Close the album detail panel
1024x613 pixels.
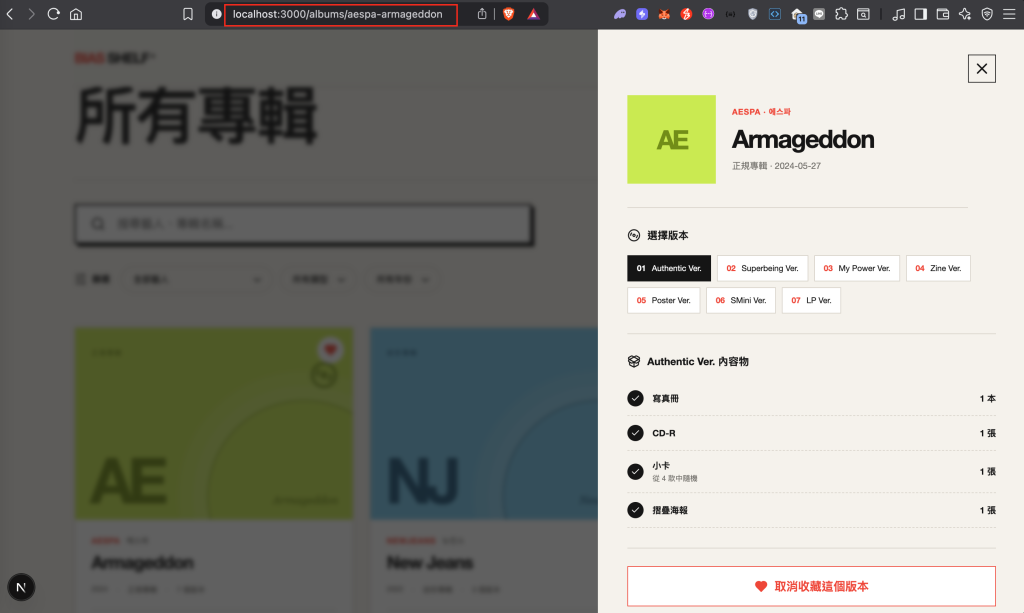[x=981, y=69]
